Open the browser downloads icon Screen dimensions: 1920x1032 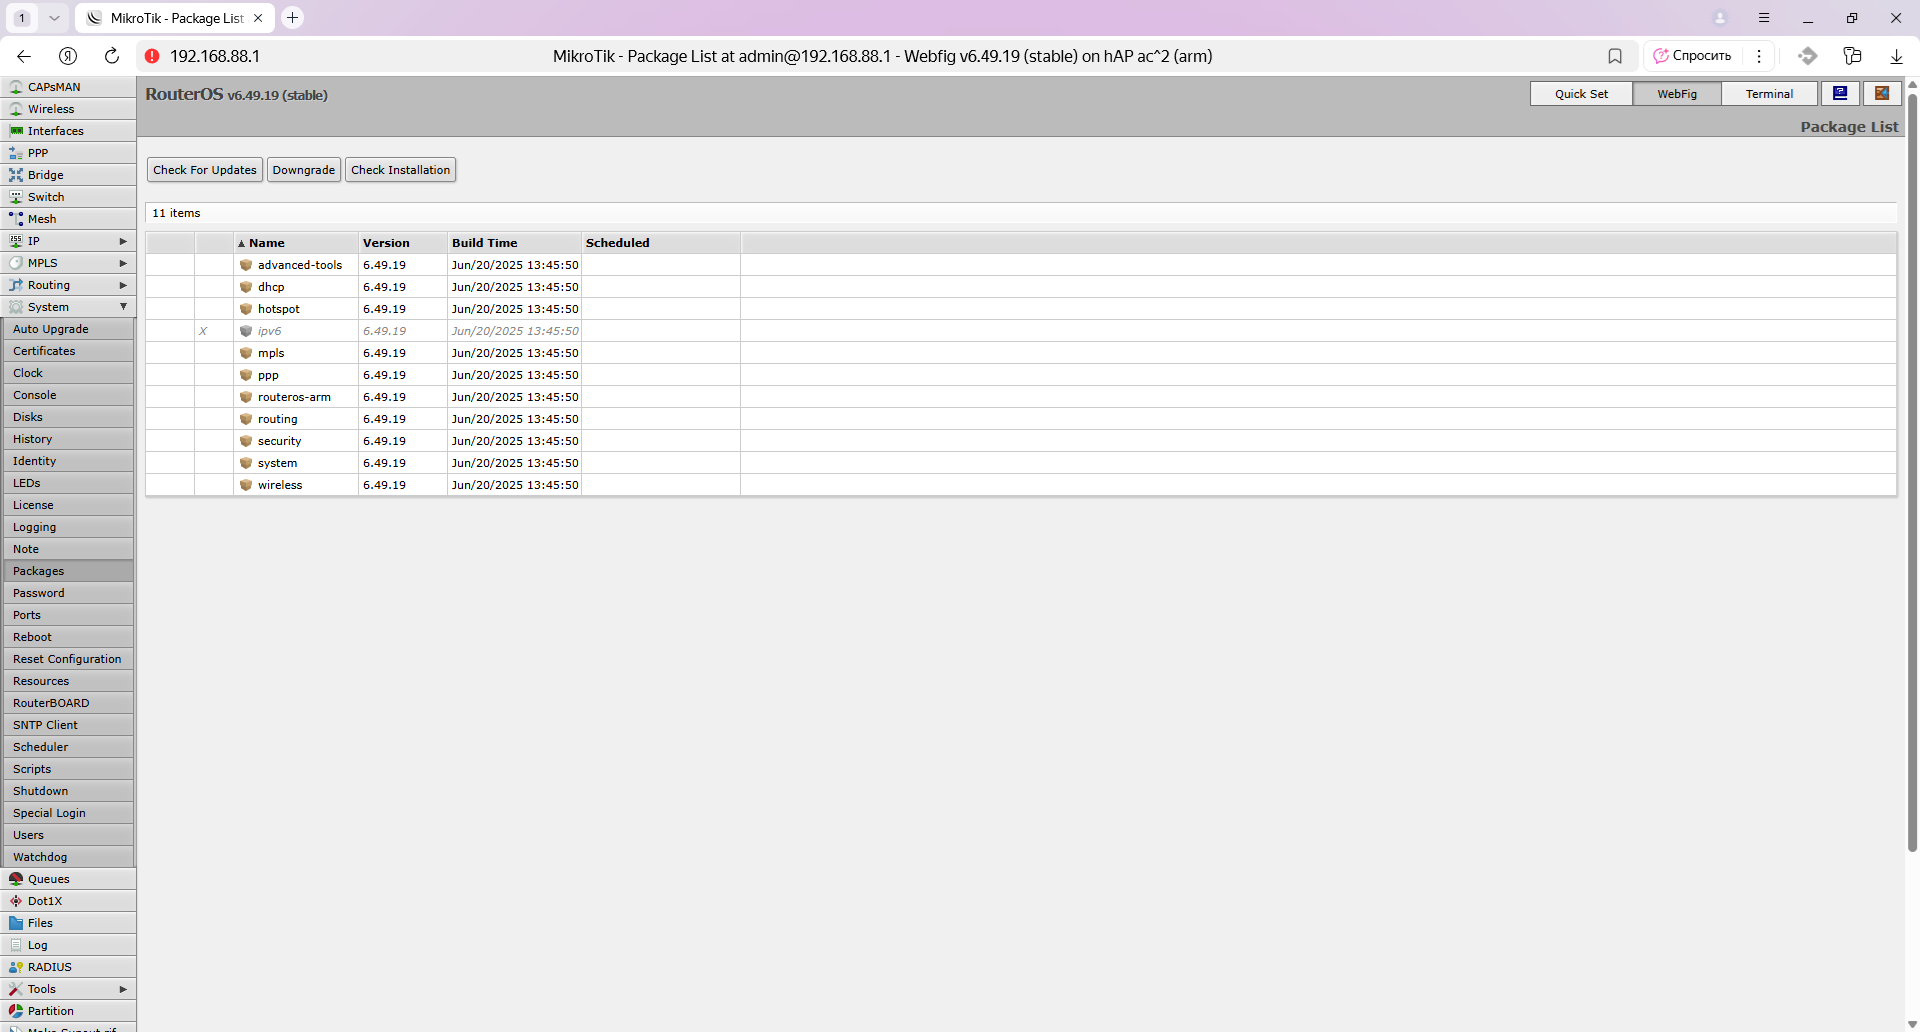click(1896, 56)
